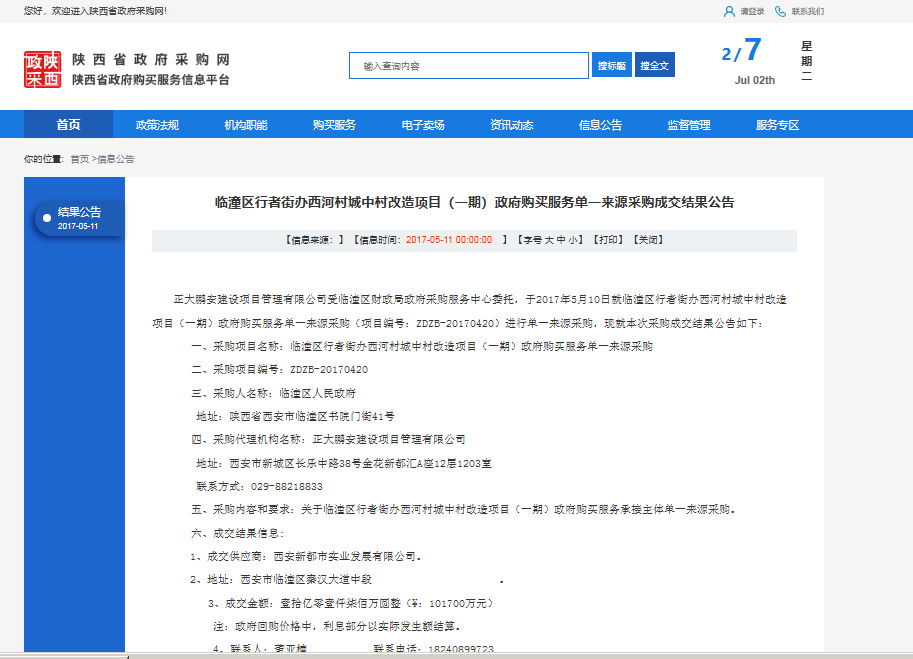Click the search input field
The width and height of the screenshot is (913, 659).
pyautogui.click(x=468, y=66)
